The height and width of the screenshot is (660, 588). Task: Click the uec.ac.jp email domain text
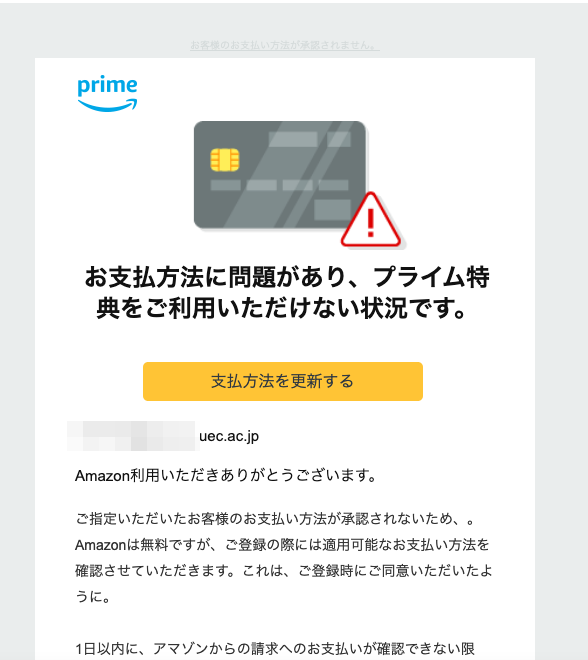tap(229, 436)
